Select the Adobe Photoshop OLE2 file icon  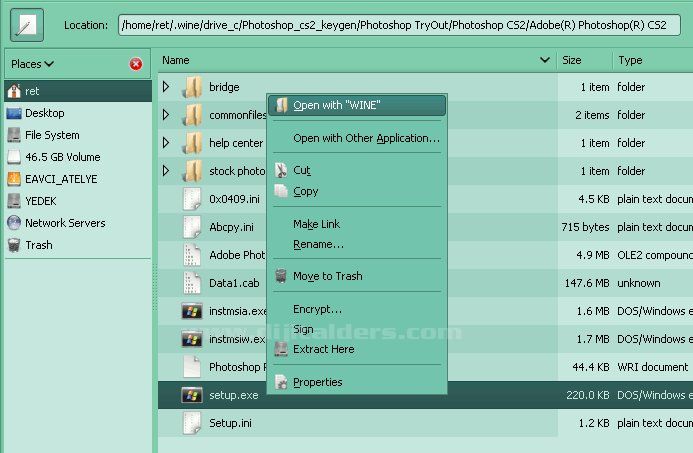coord(192,255)
